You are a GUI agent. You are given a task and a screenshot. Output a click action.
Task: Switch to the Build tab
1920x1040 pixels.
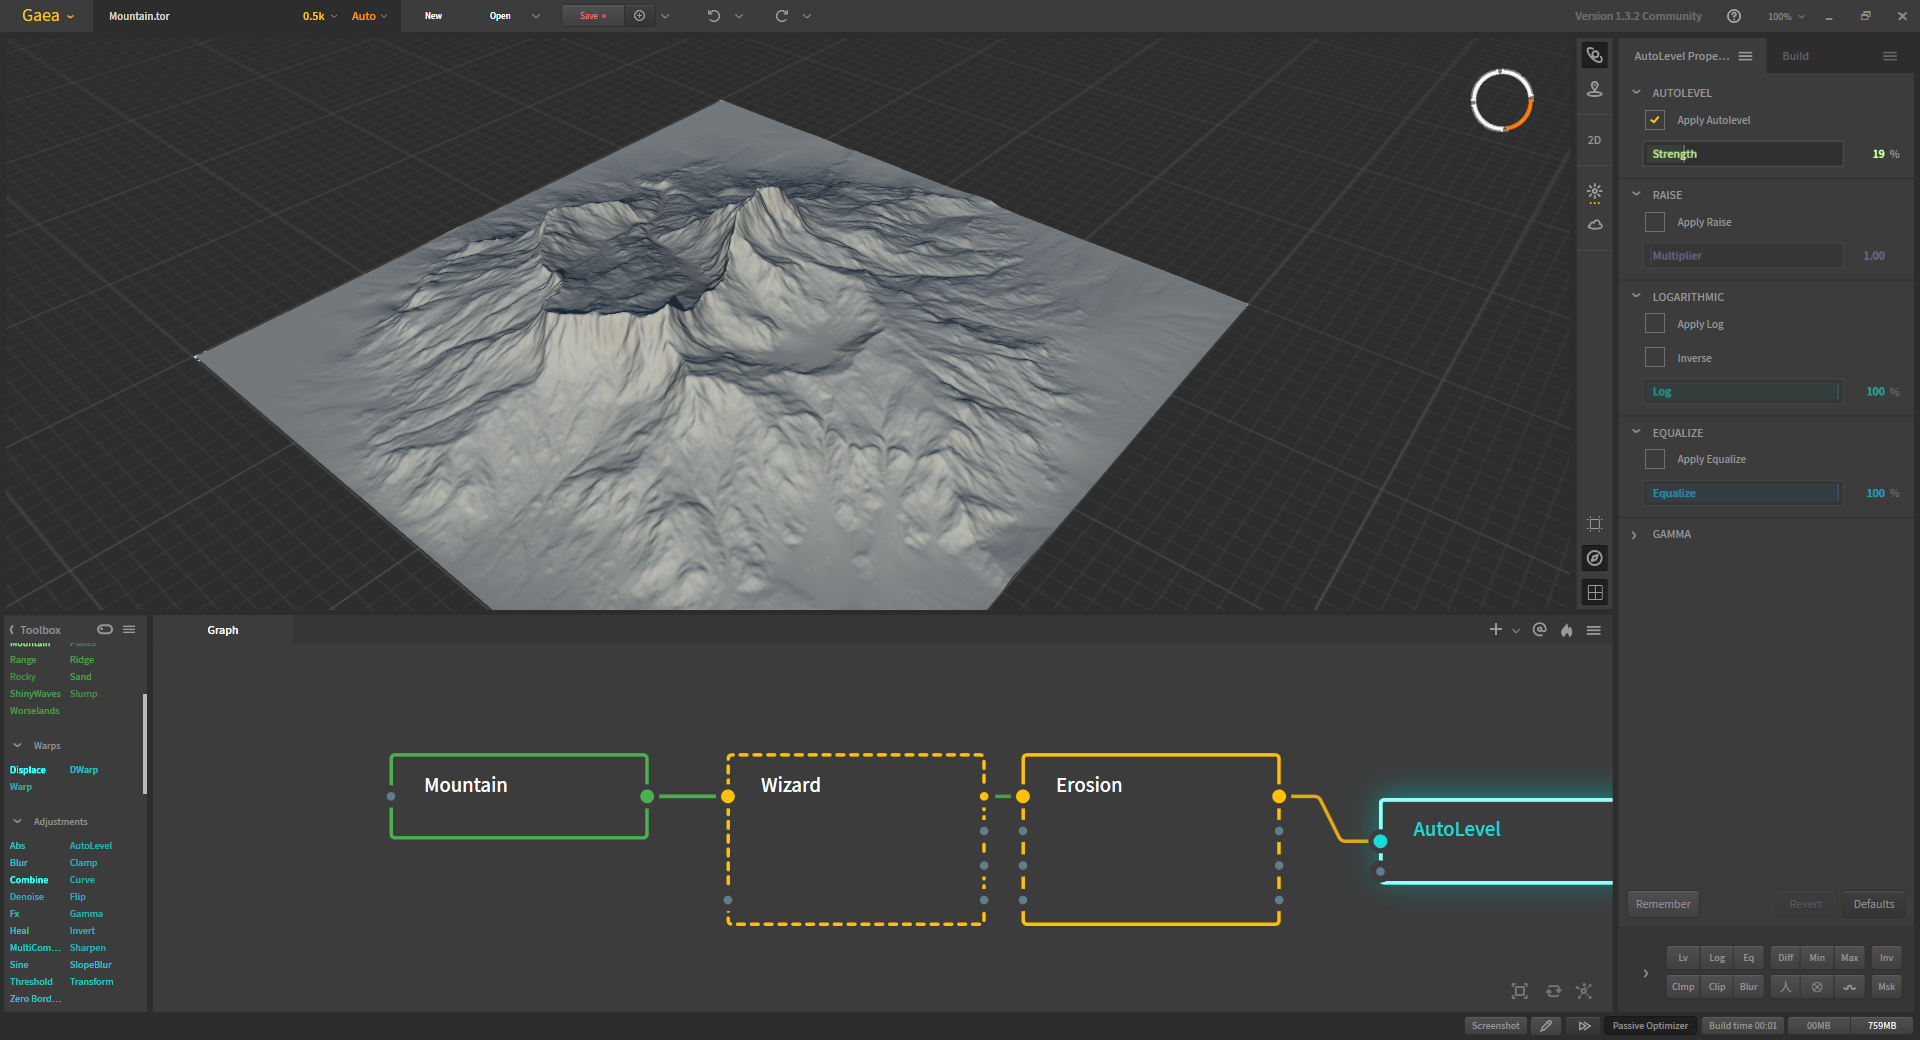click(x=1795, y=56)
